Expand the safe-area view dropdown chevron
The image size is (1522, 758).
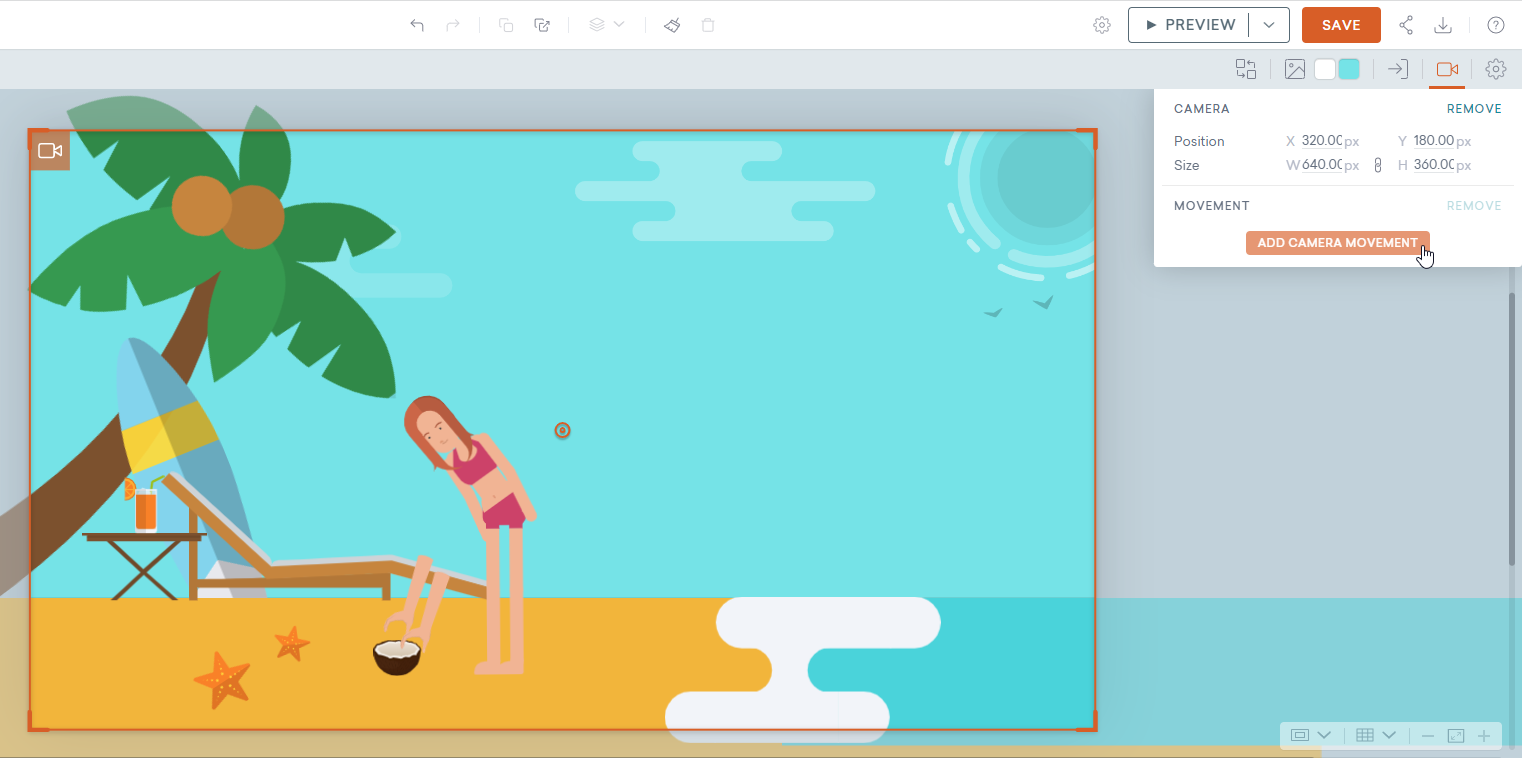(1324, 735)
